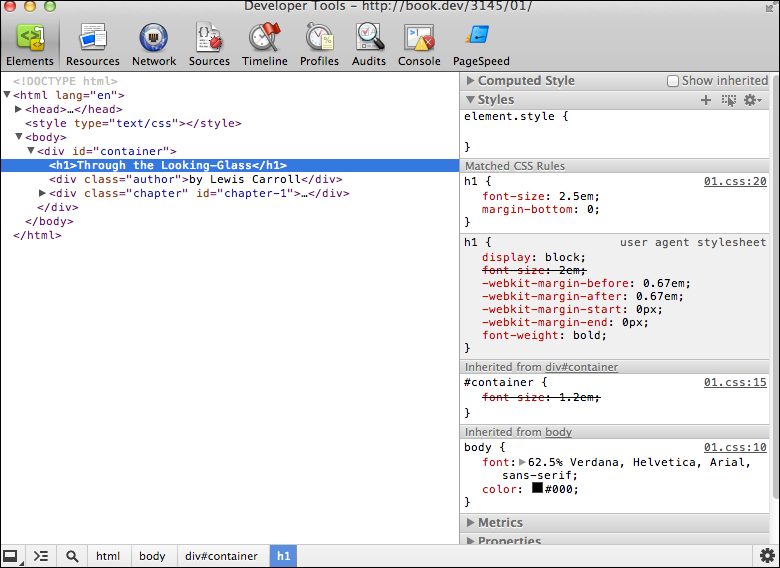Open the Elements panel
This screenshot has width=780, height=568.
coord(30,45)
